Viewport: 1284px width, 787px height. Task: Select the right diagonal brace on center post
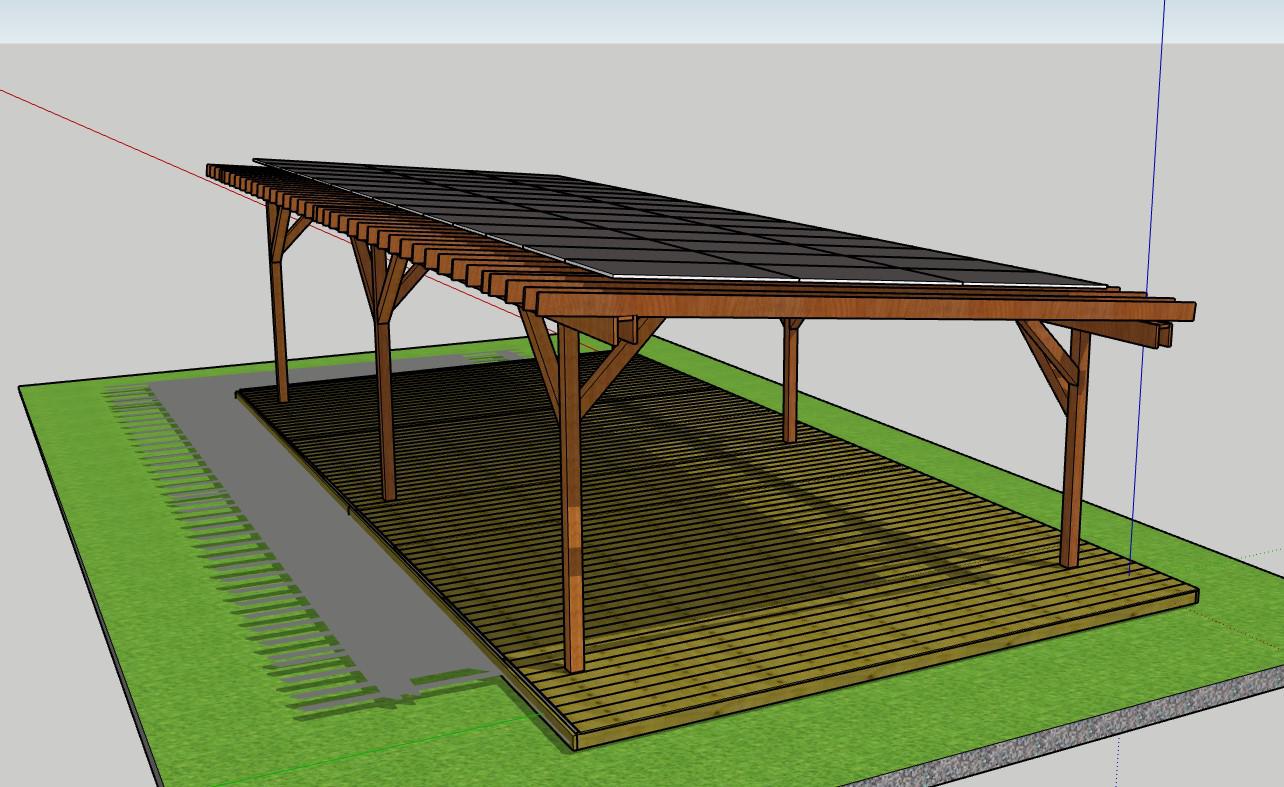click(615, 362)
